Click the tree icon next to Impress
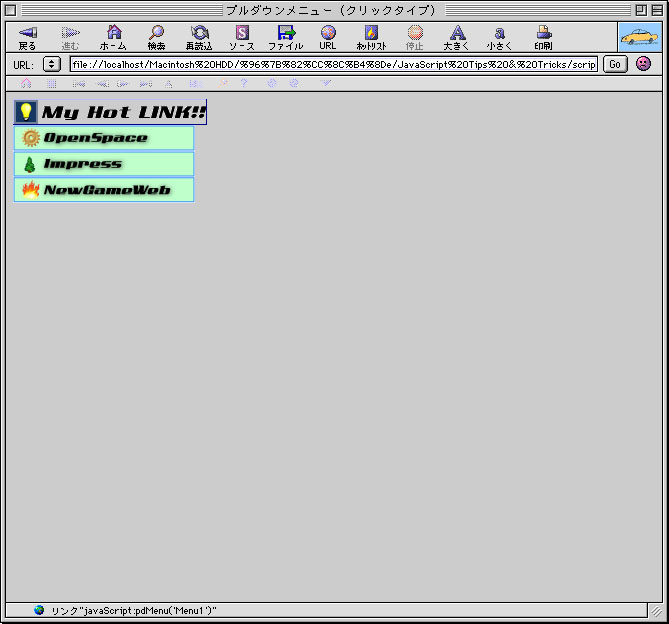This screenshot has width=669, height=624. point(29,164)
